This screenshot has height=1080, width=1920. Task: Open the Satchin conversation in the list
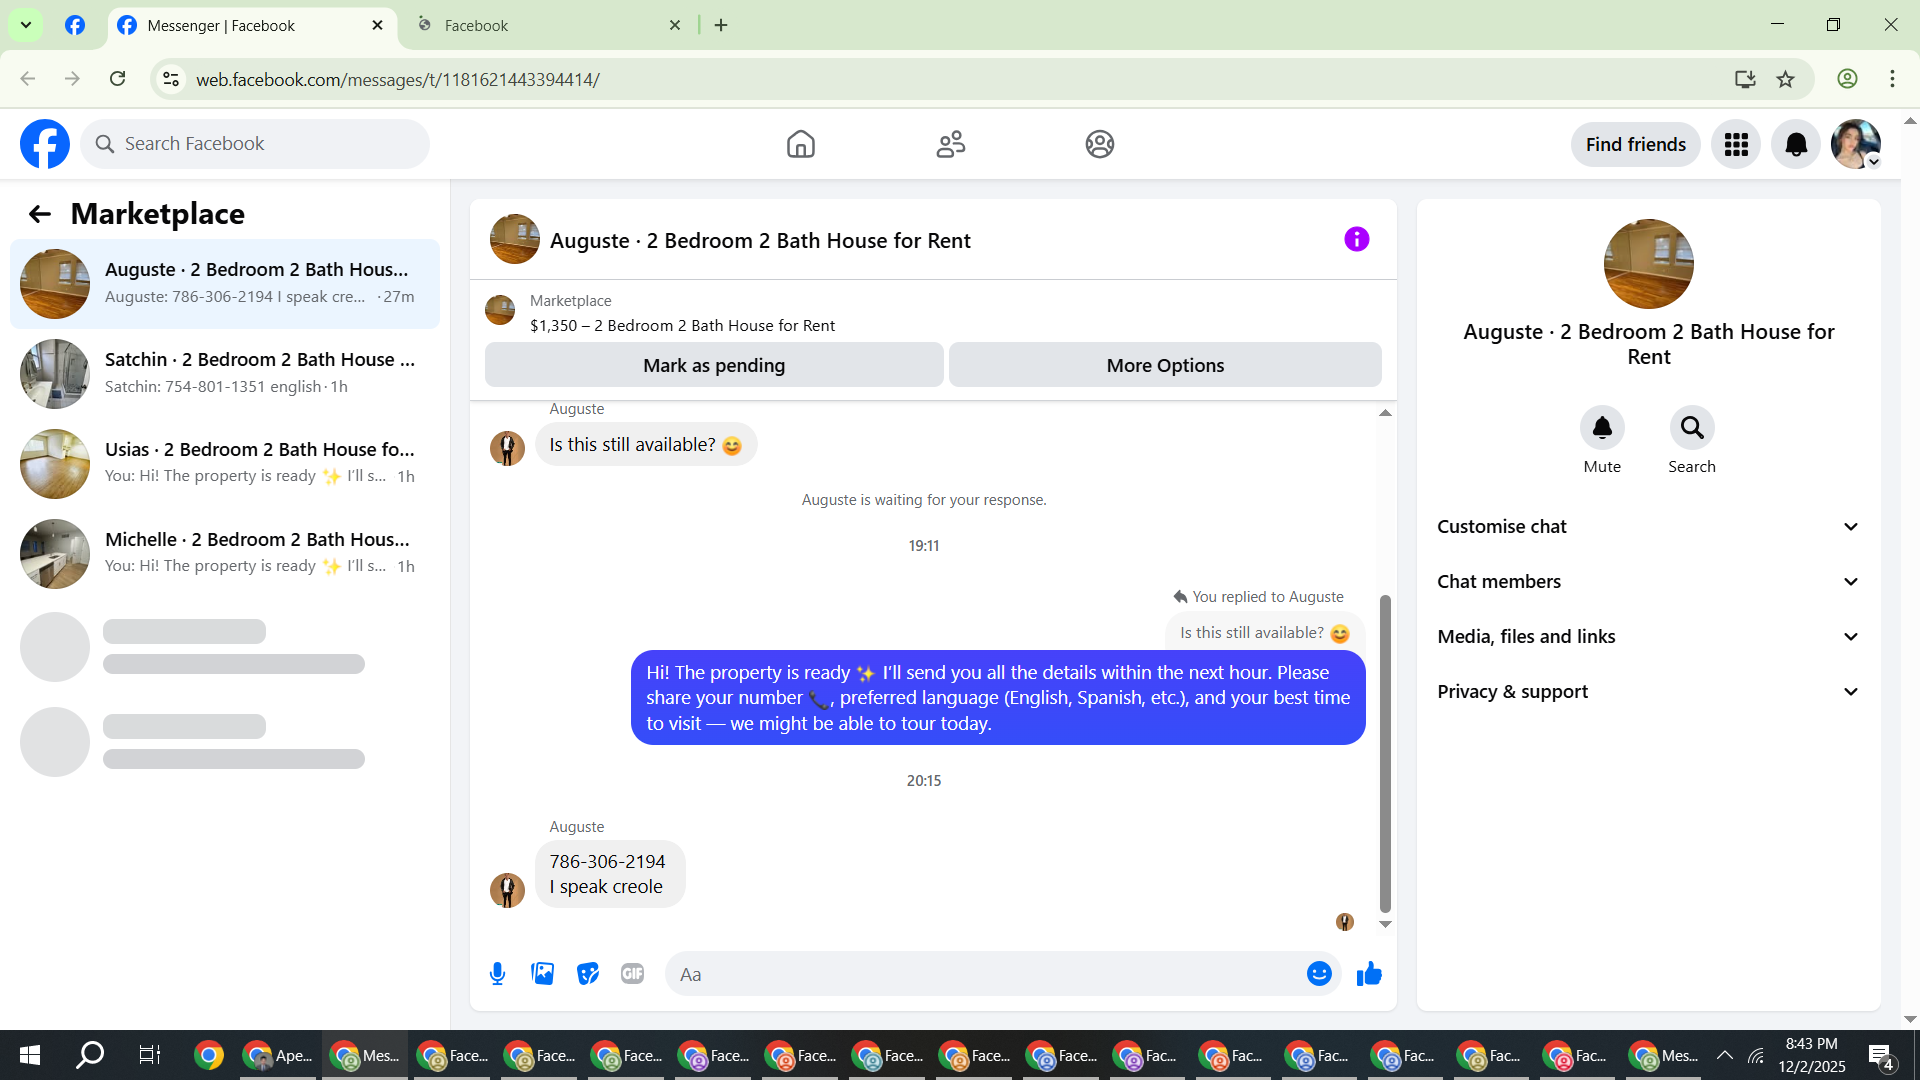[x=225, y=373]
